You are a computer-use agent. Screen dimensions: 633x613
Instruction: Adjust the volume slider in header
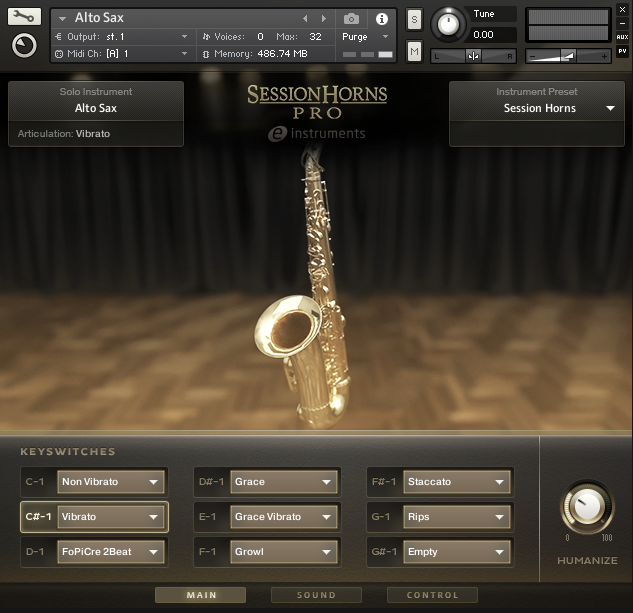(x=568, y=56)
